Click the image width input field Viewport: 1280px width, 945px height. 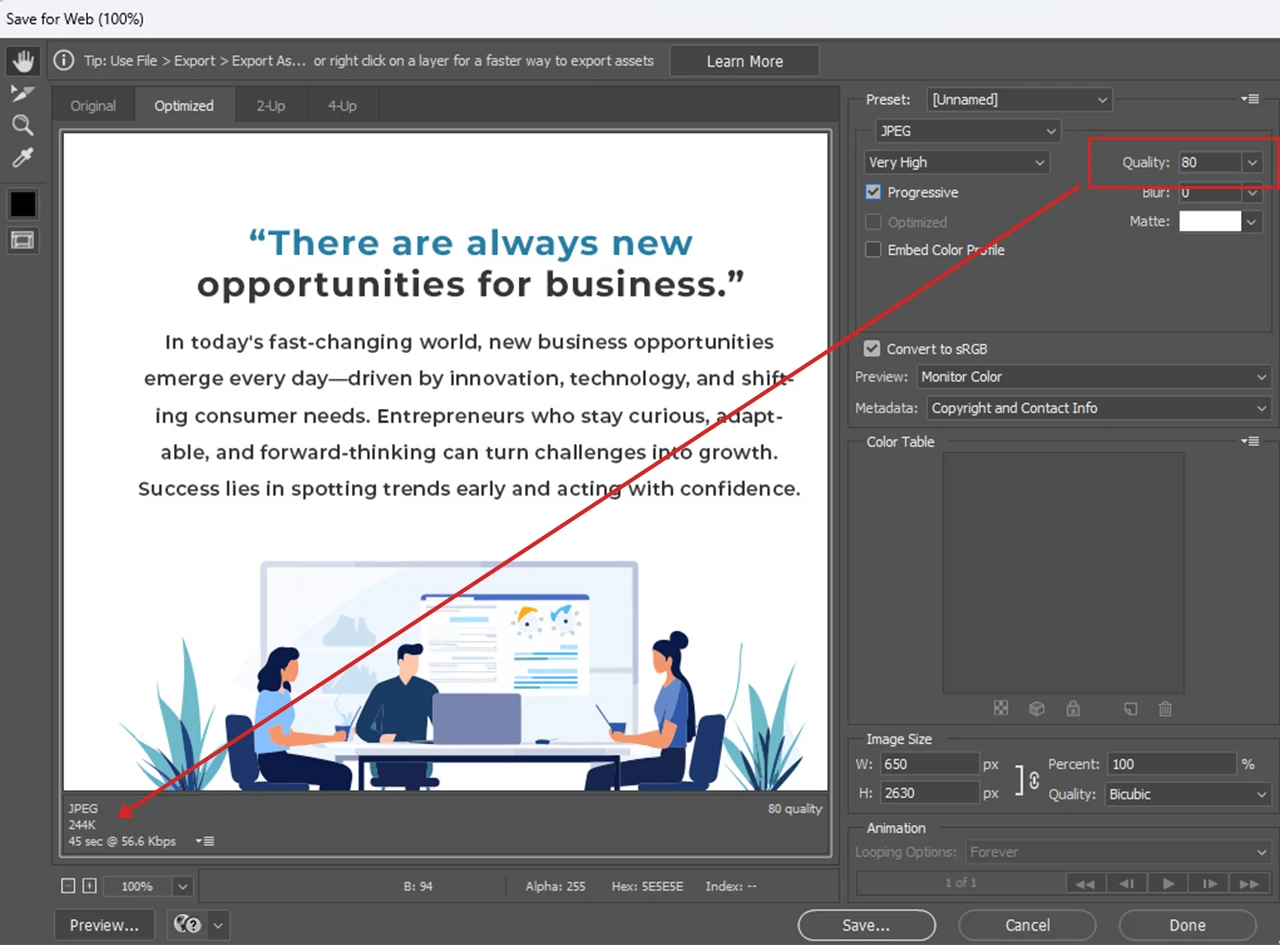930,764
